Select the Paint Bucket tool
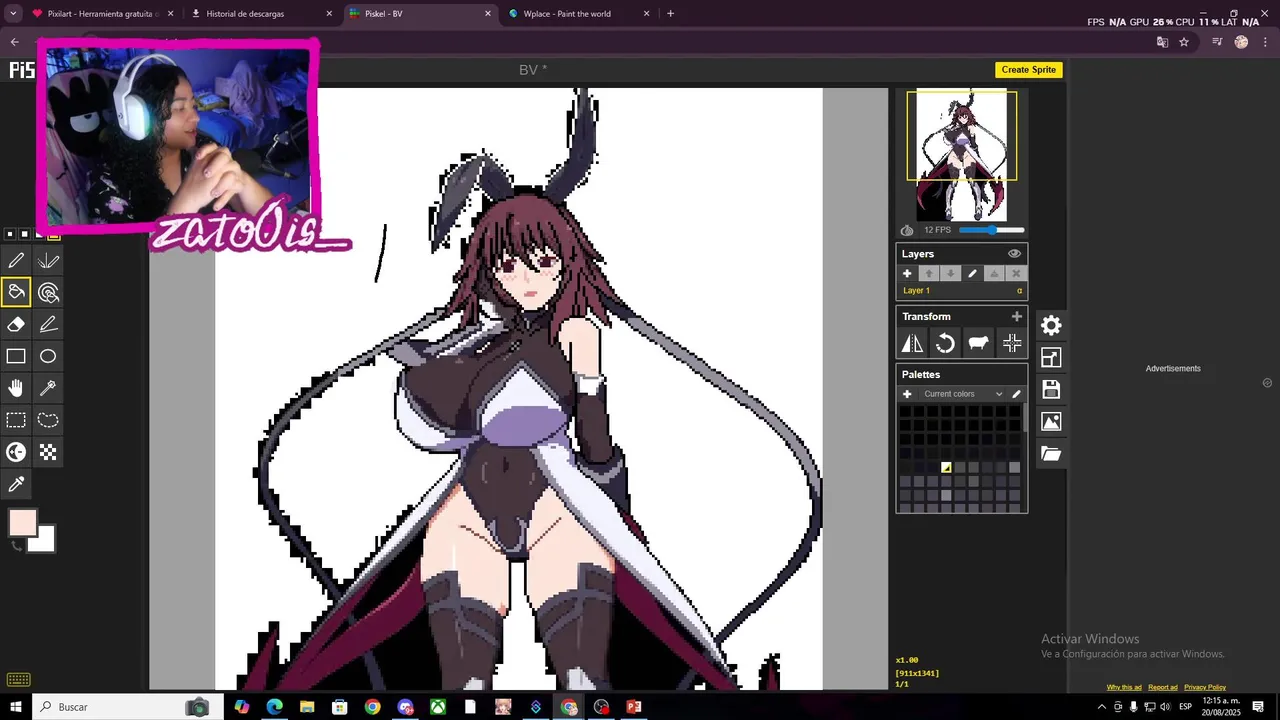 (16, 293)
